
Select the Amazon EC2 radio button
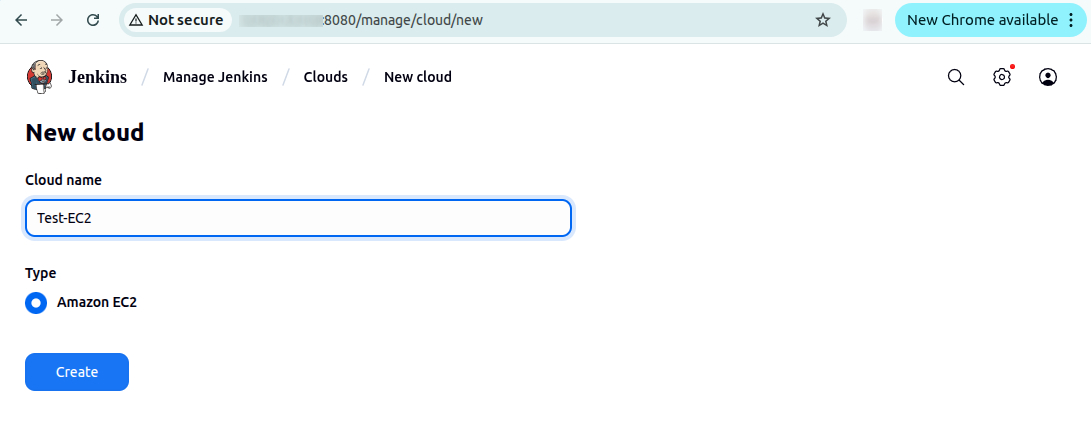[x=36, y=302]
